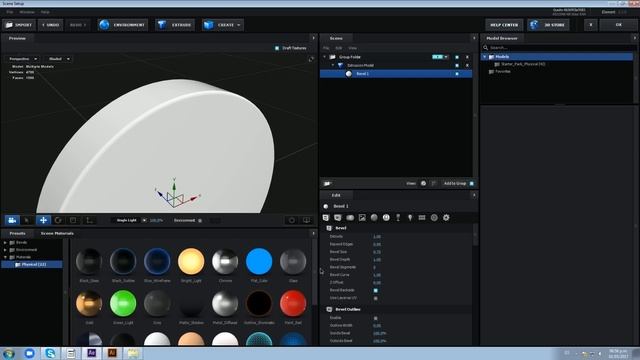Screen dimensions: 640x360
Task: Activate the move gizmo tool
Action: 43,220
